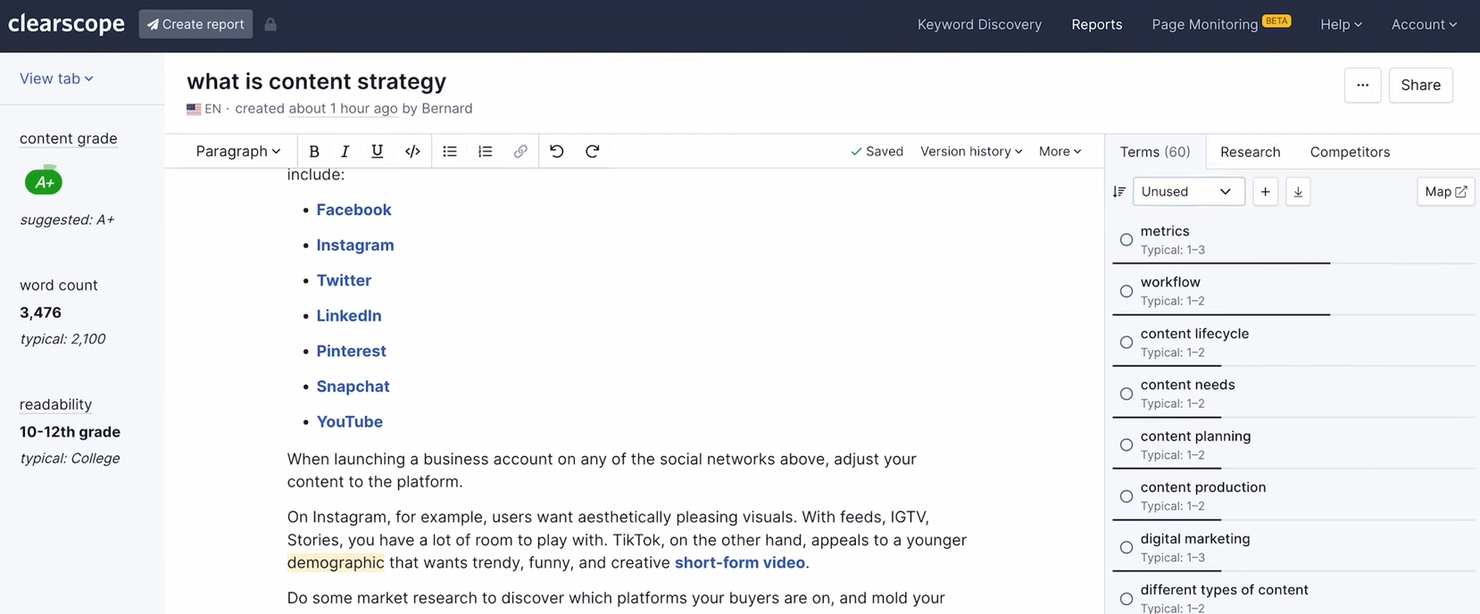Open the ellipsis options menu near Share
The width and height of the screenshot is (1480, 614).
point(1362,86)
